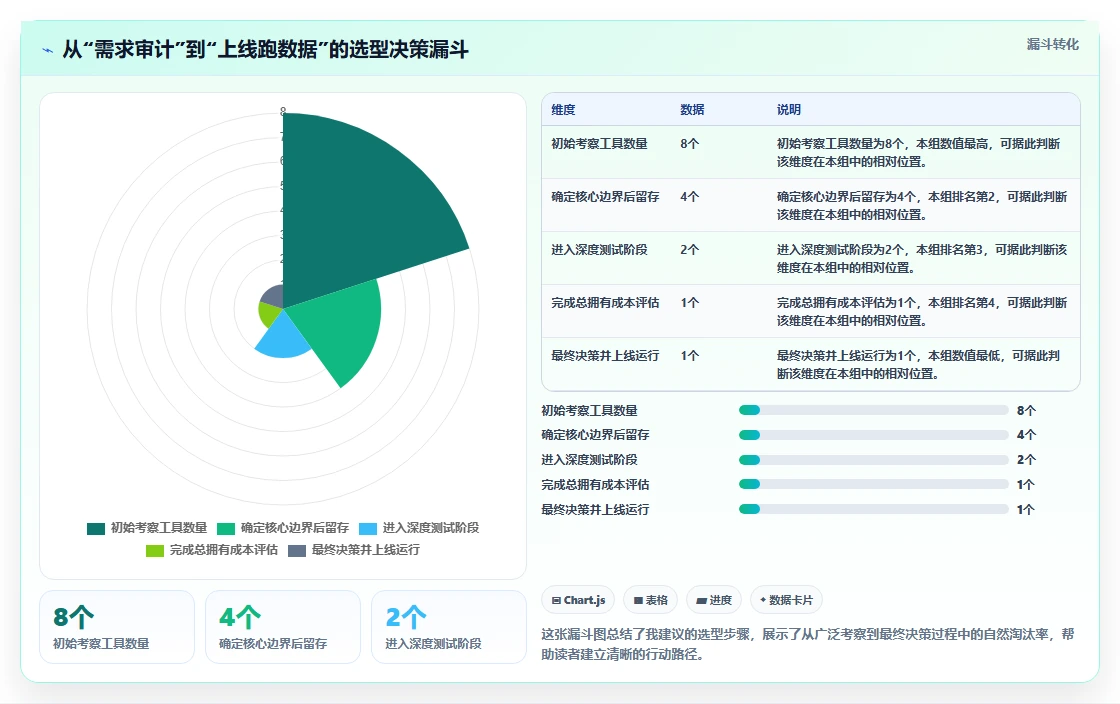This screenshot has width=1120, height=704.
Task: Open the 8个 初始考察工具数量 stat card
Action: point(117,627)
